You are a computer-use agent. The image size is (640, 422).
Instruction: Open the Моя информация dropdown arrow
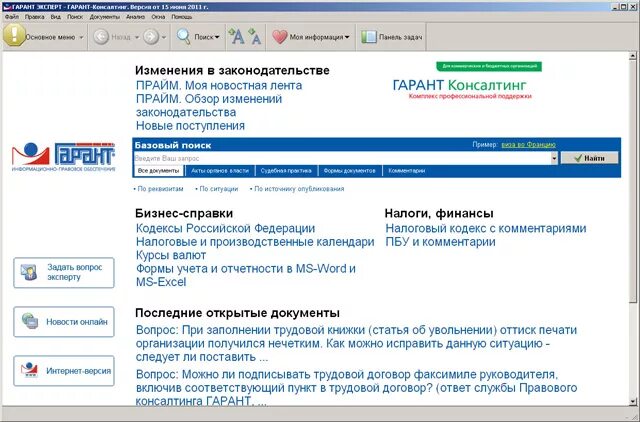click(347, 37)
